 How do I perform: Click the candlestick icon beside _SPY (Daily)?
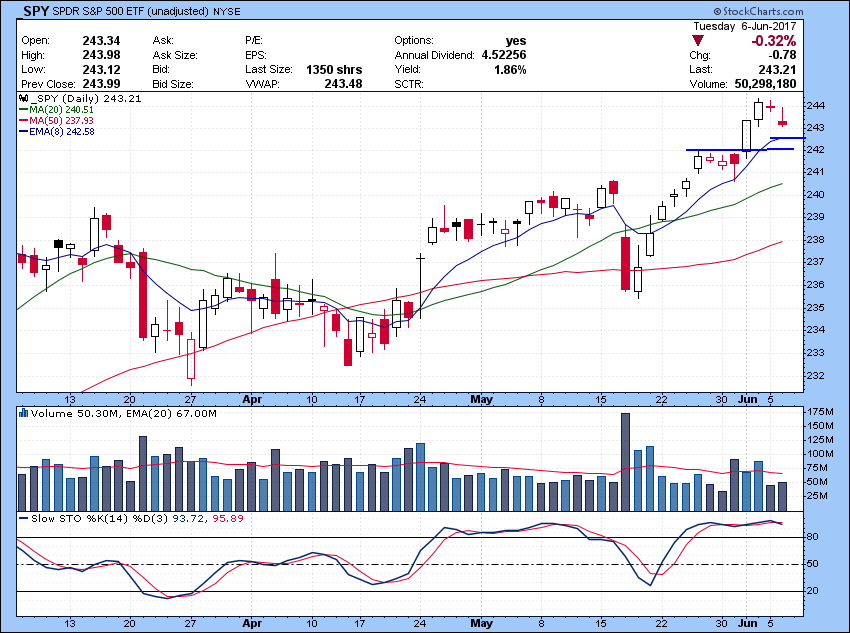[x=23, y=99]
